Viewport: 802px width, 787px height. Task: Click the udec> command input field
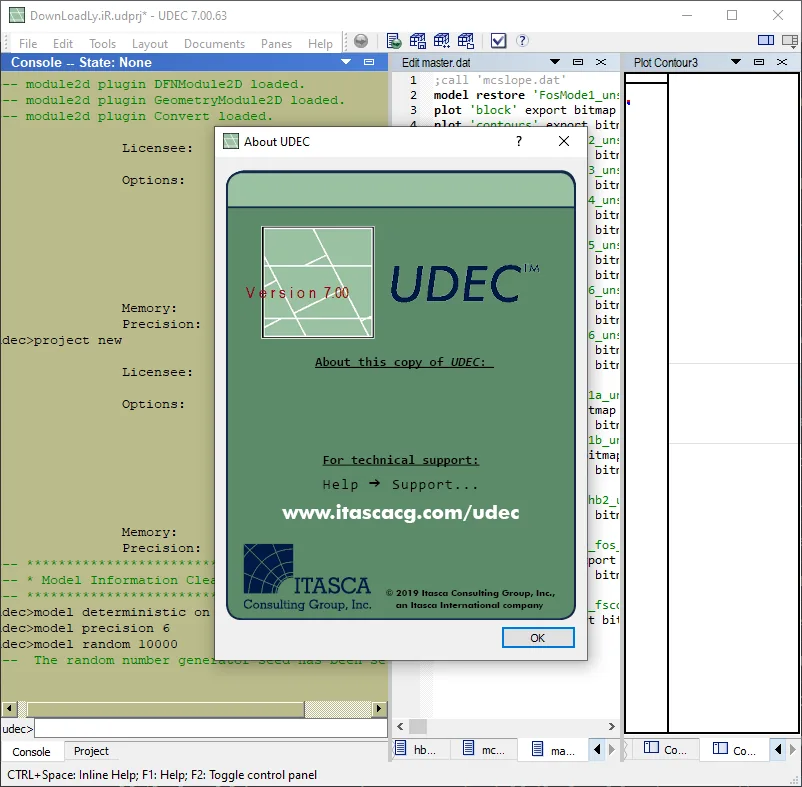211,728
